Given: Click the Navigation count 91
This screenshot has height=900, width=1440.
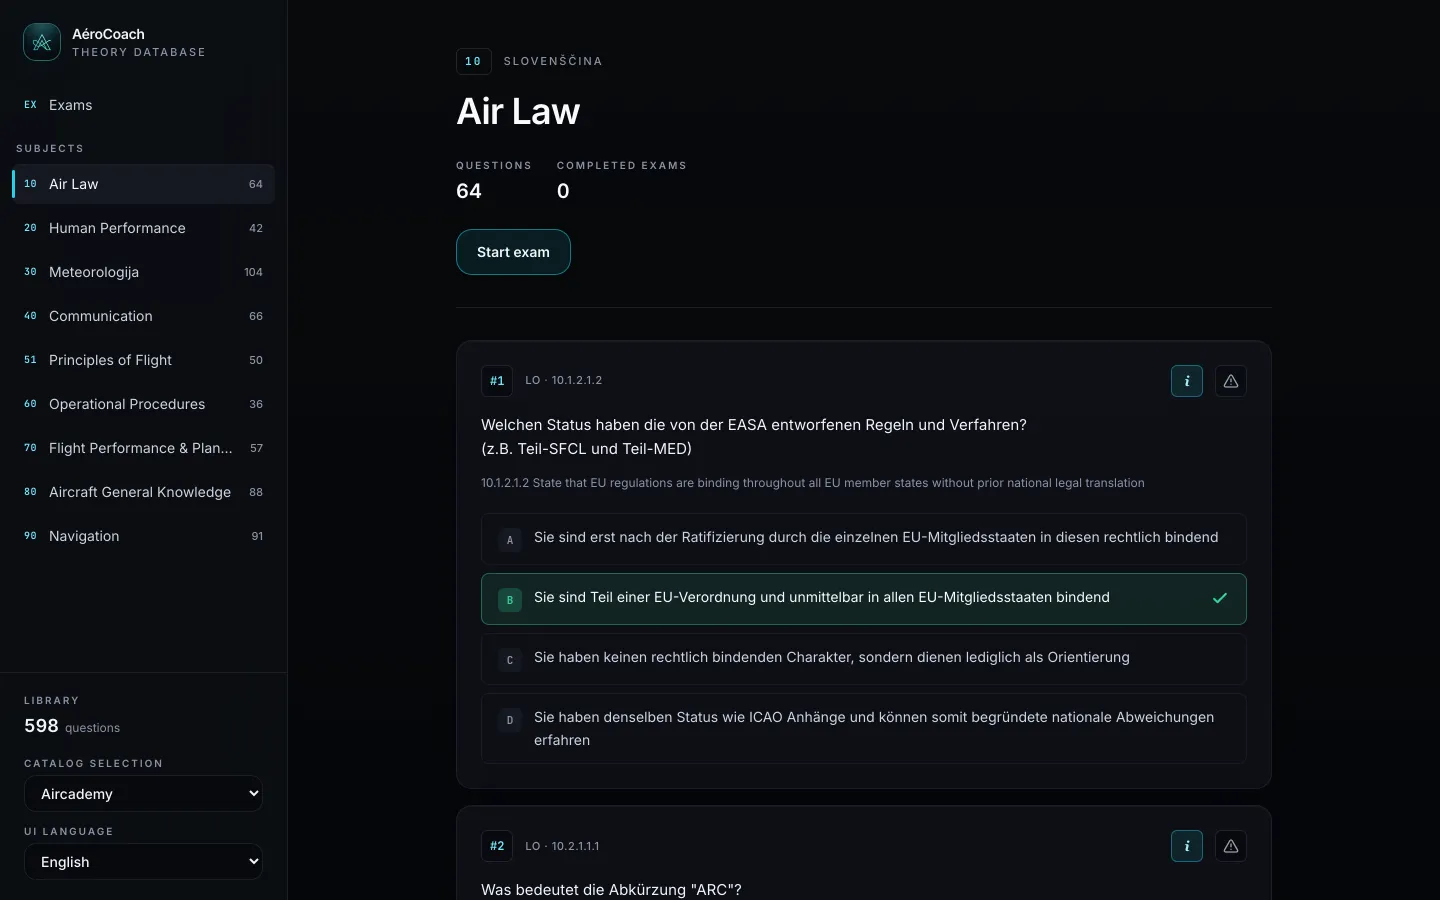Looking at the screenshot, I should [x=257, y=536].
